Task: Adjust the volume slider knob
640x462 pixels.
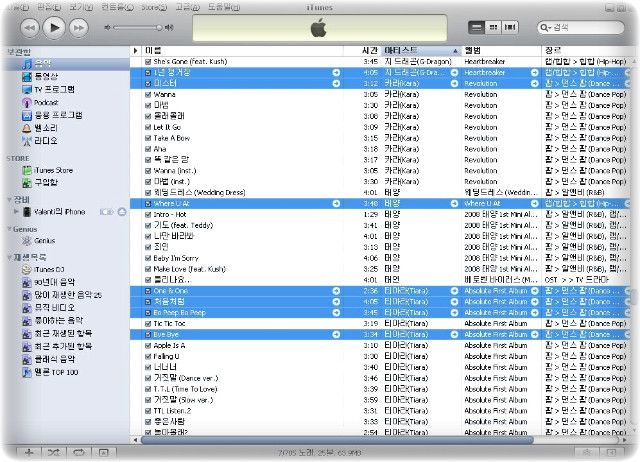Action: pyautogui.click(x=159, y=27)
